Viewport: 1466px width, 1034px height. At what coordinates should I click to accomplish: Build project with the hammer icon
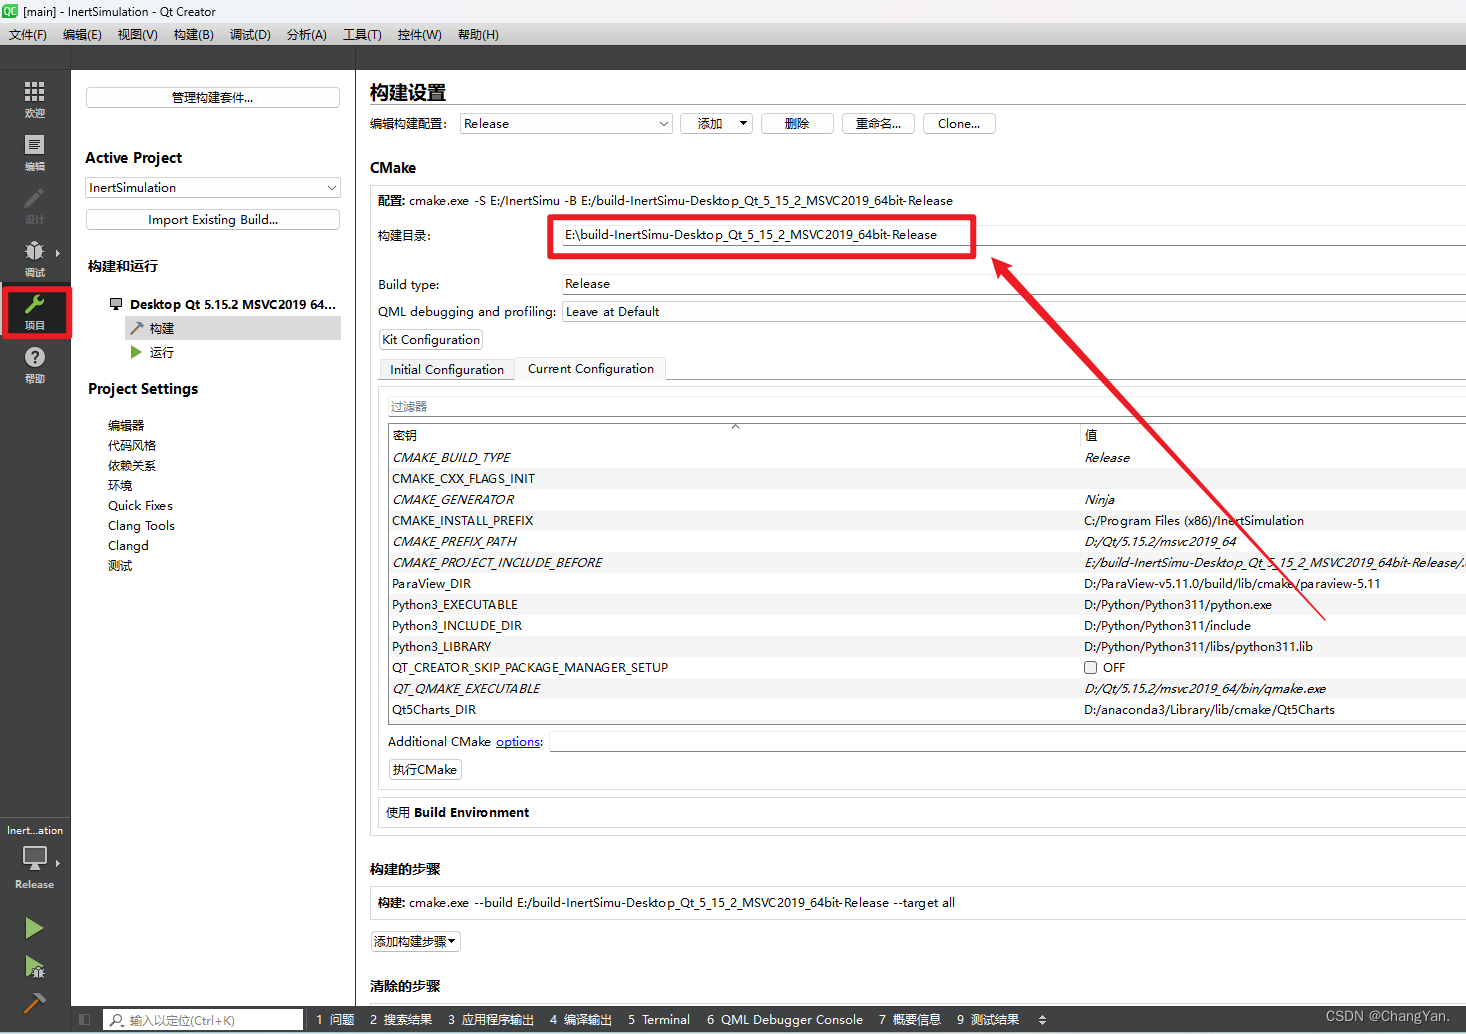tap(34, 1002)
